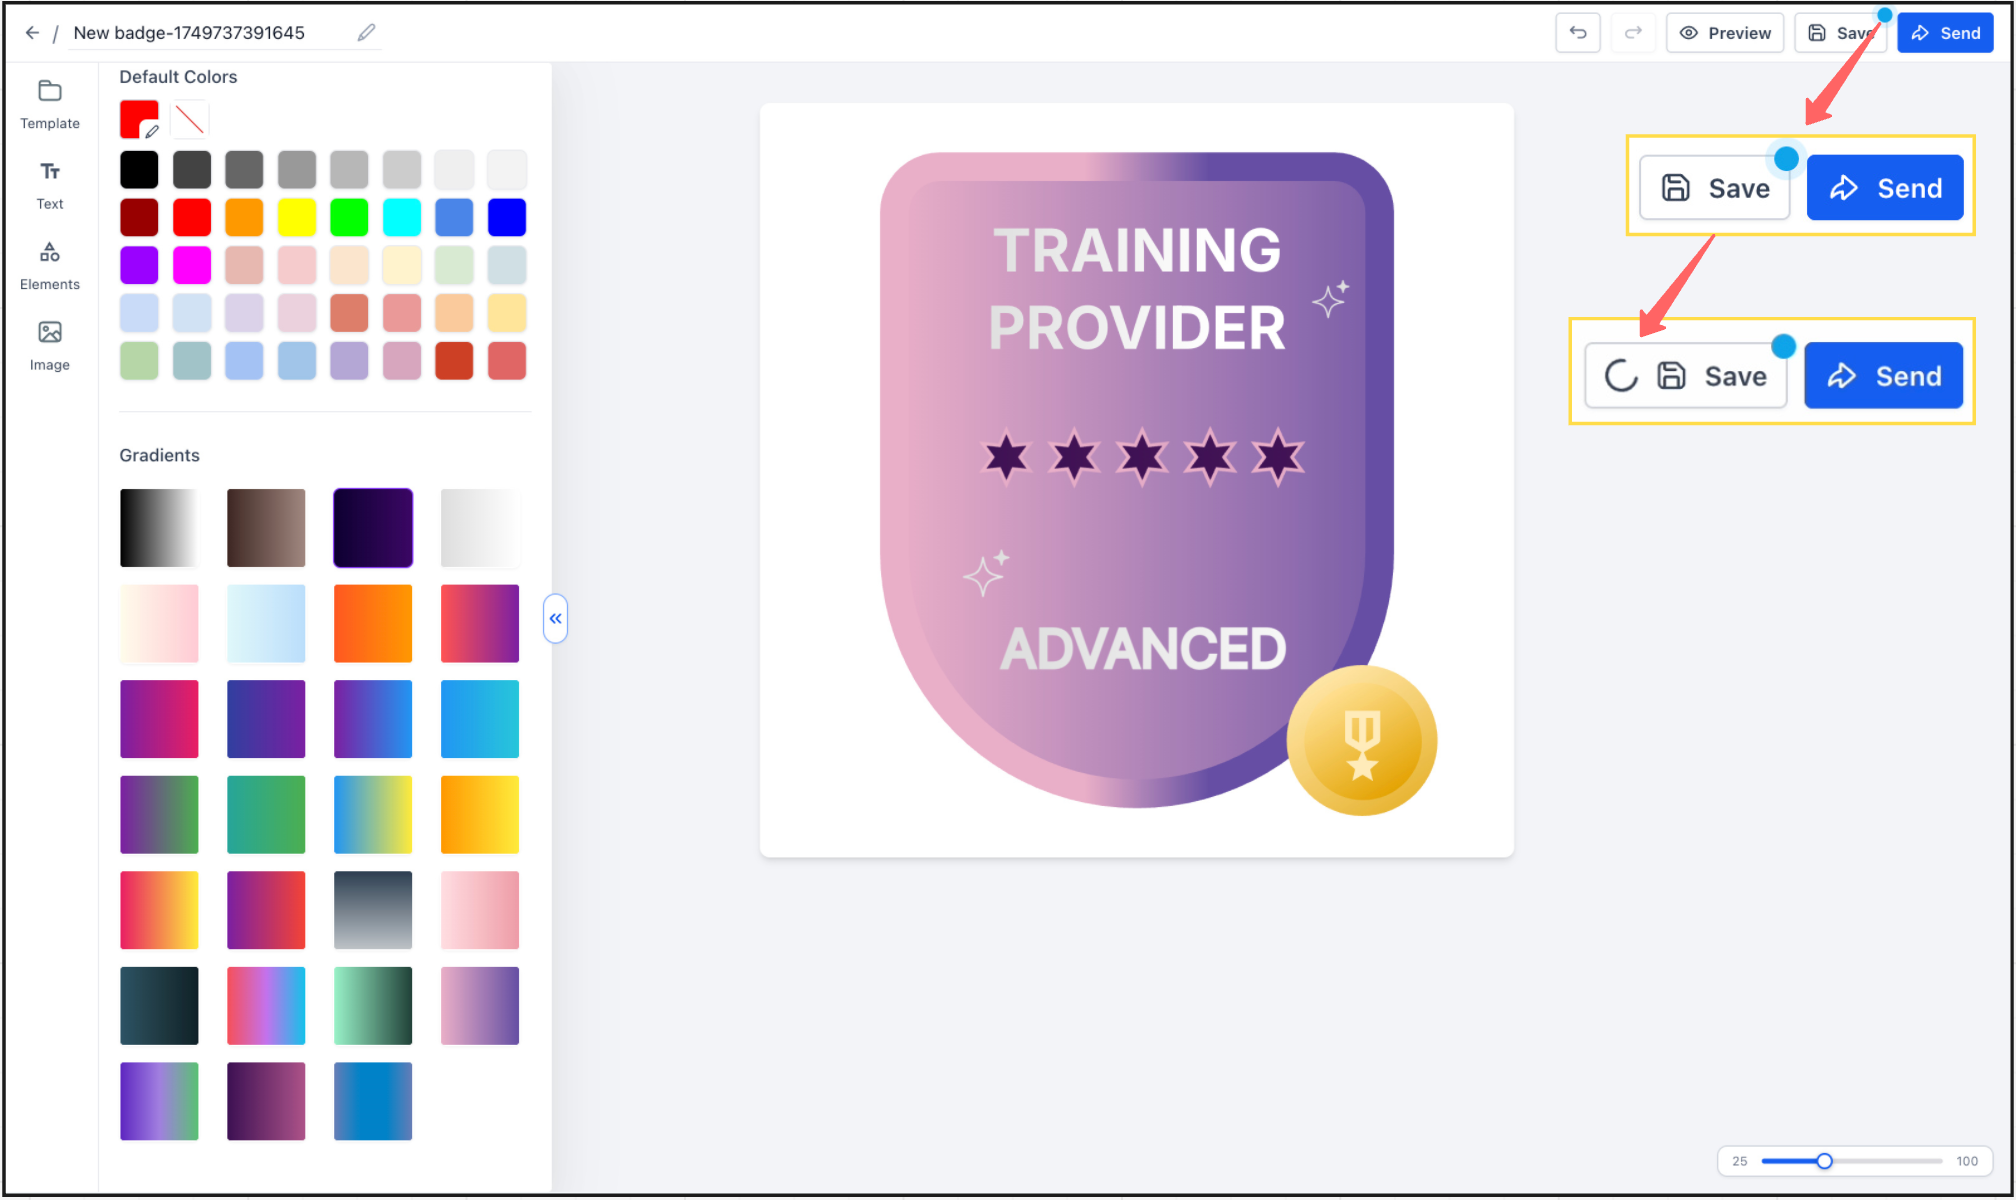Collapse the side panel with double chevron
2016x1200 pixels.
pyautogui.click(x=555, y=619)
